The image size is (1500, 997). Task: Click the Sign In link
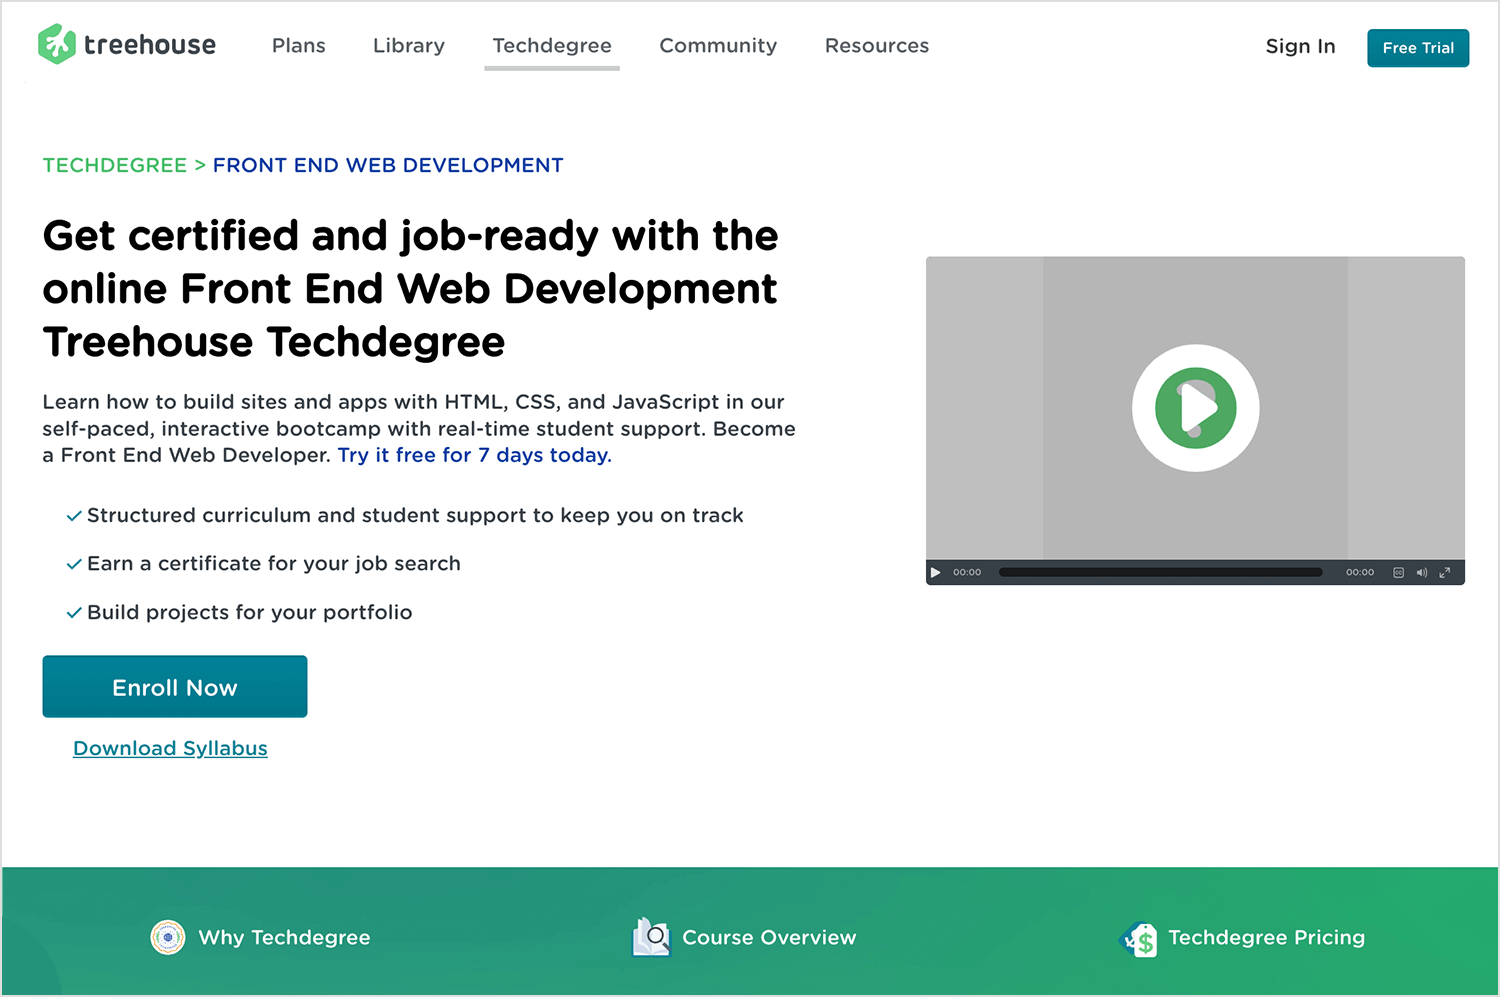pos(1300,47)
